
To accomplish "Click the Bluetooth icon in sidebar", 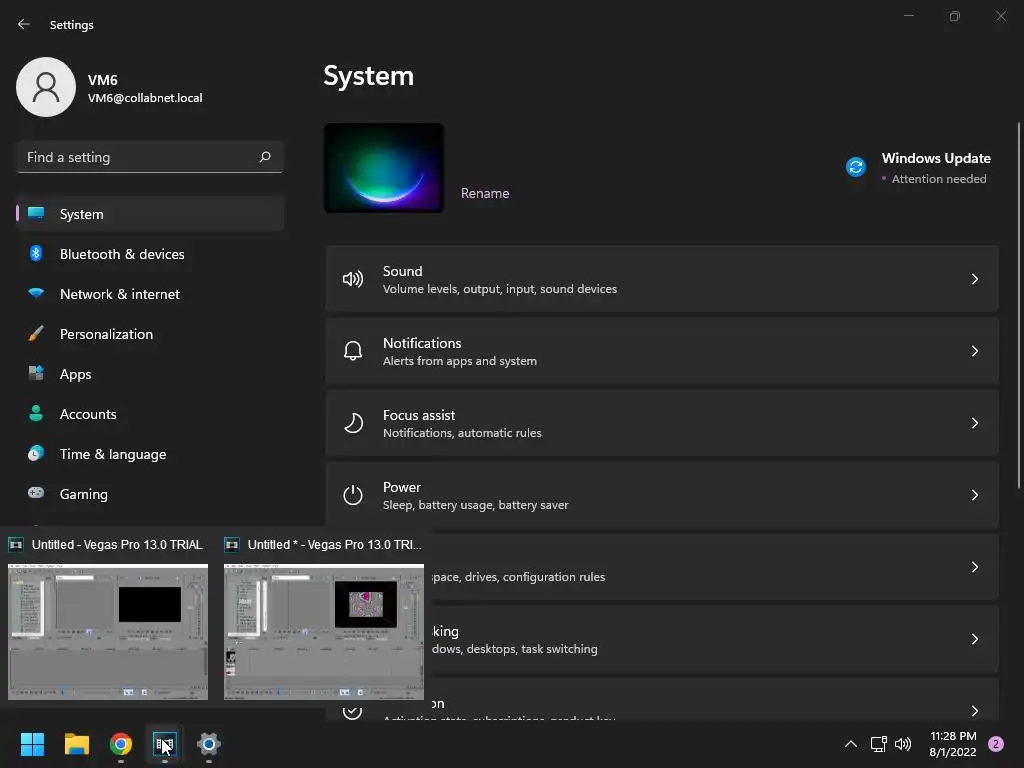I will (36, 253).
